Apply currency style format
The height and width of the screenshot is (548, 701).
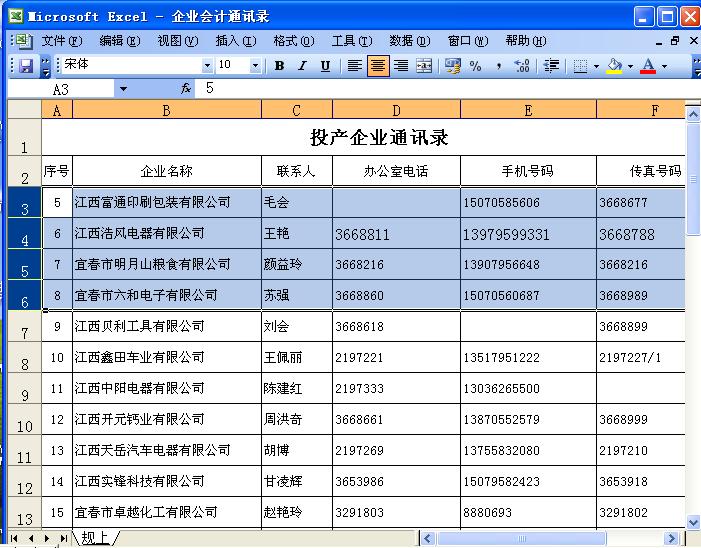point(452,66)
